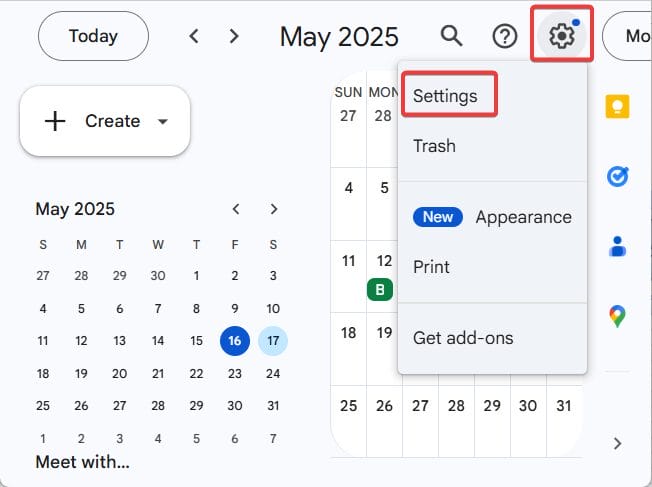Screen dimensions: 652x487
Task: Click the Meet with... heading
Action: coord(82,462)
